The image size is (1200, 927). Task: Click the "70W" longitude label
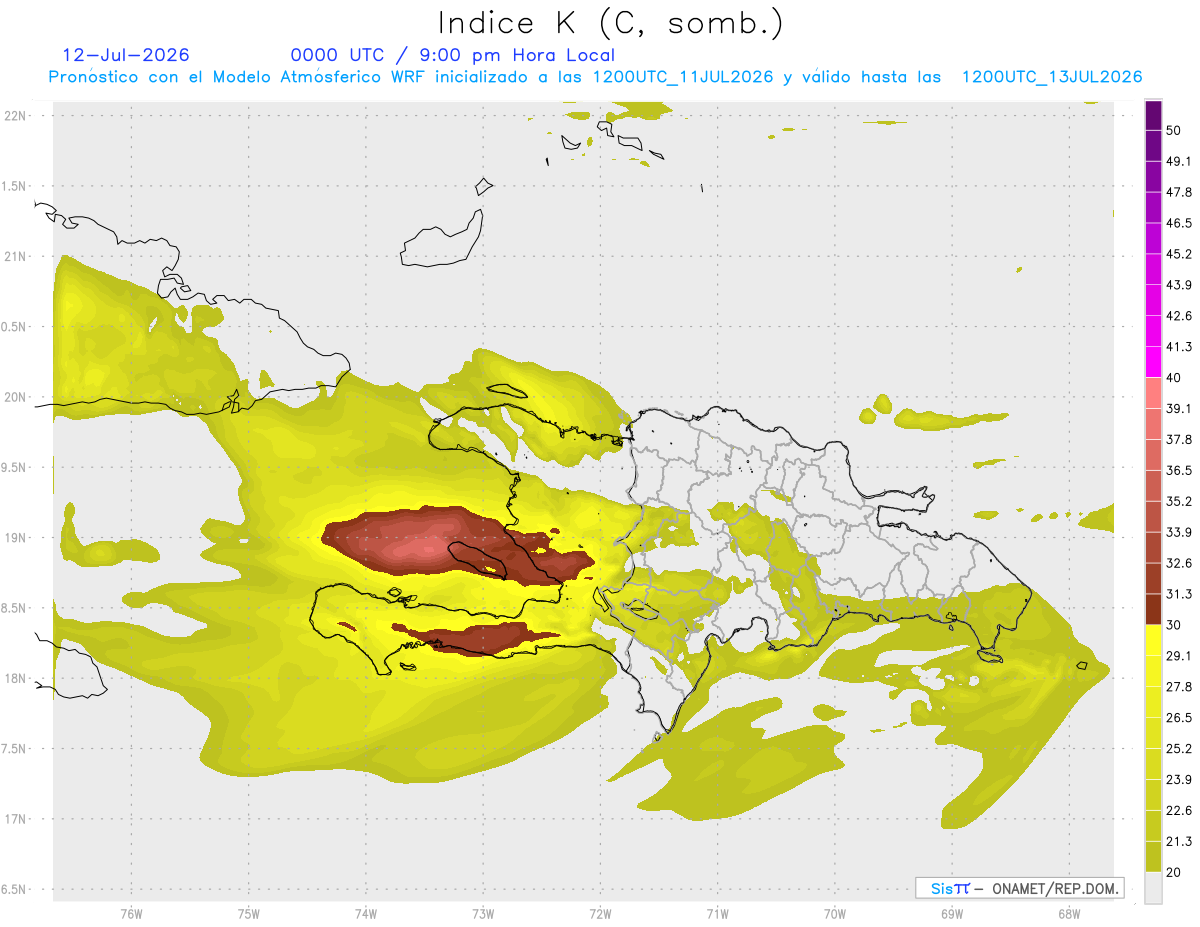pos(834,914)
